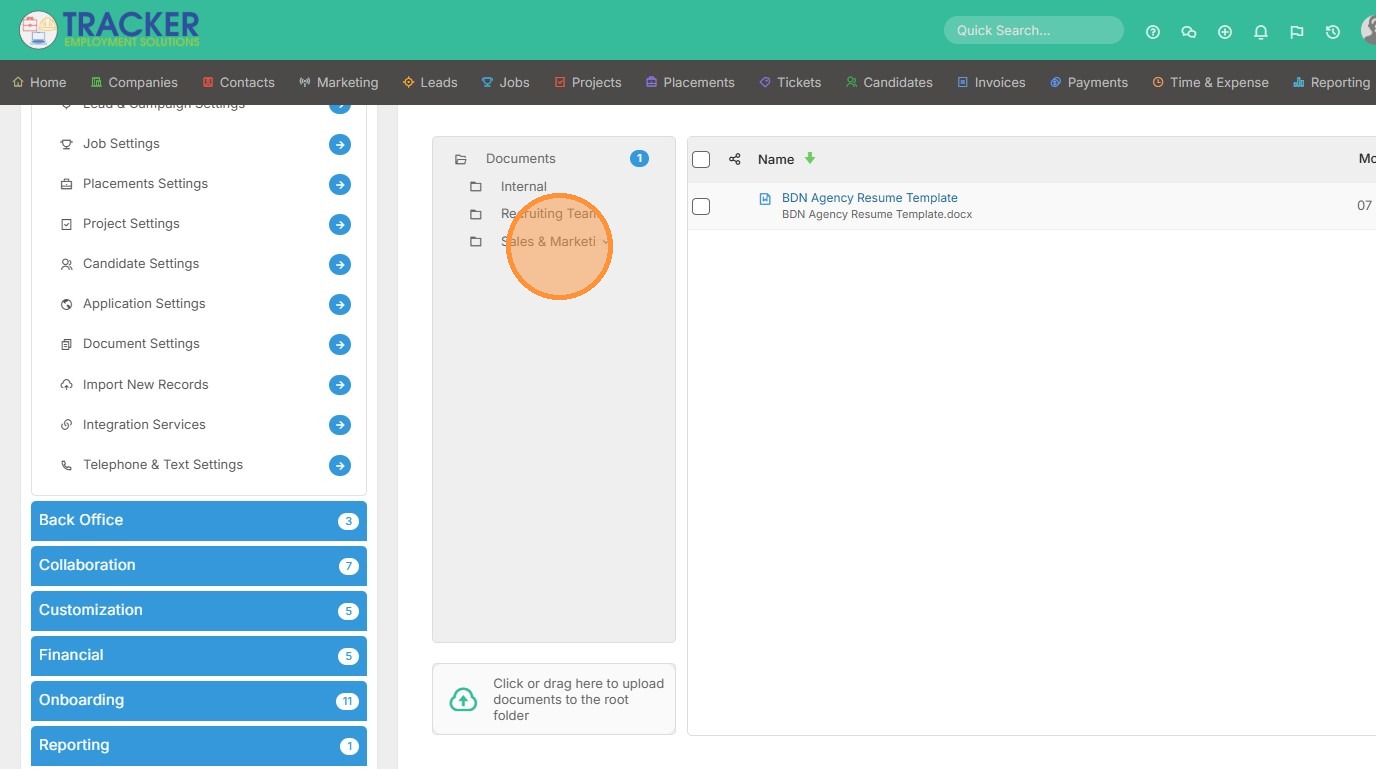This screenshot has height=769, width=1376.
Task: Click the blue arrow beside Application Settings
Action: tap(340, 304)
